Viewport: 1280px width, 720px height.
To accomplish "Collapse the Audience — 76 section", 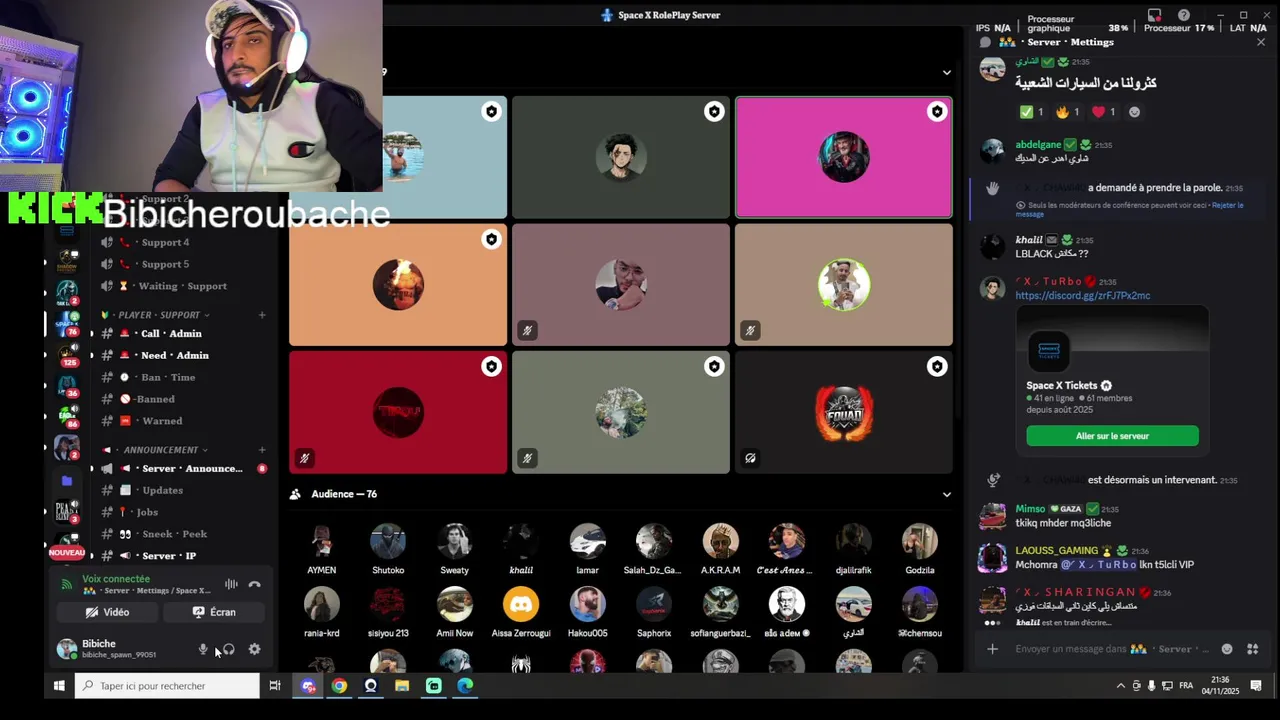I will (x=946, y=494).
